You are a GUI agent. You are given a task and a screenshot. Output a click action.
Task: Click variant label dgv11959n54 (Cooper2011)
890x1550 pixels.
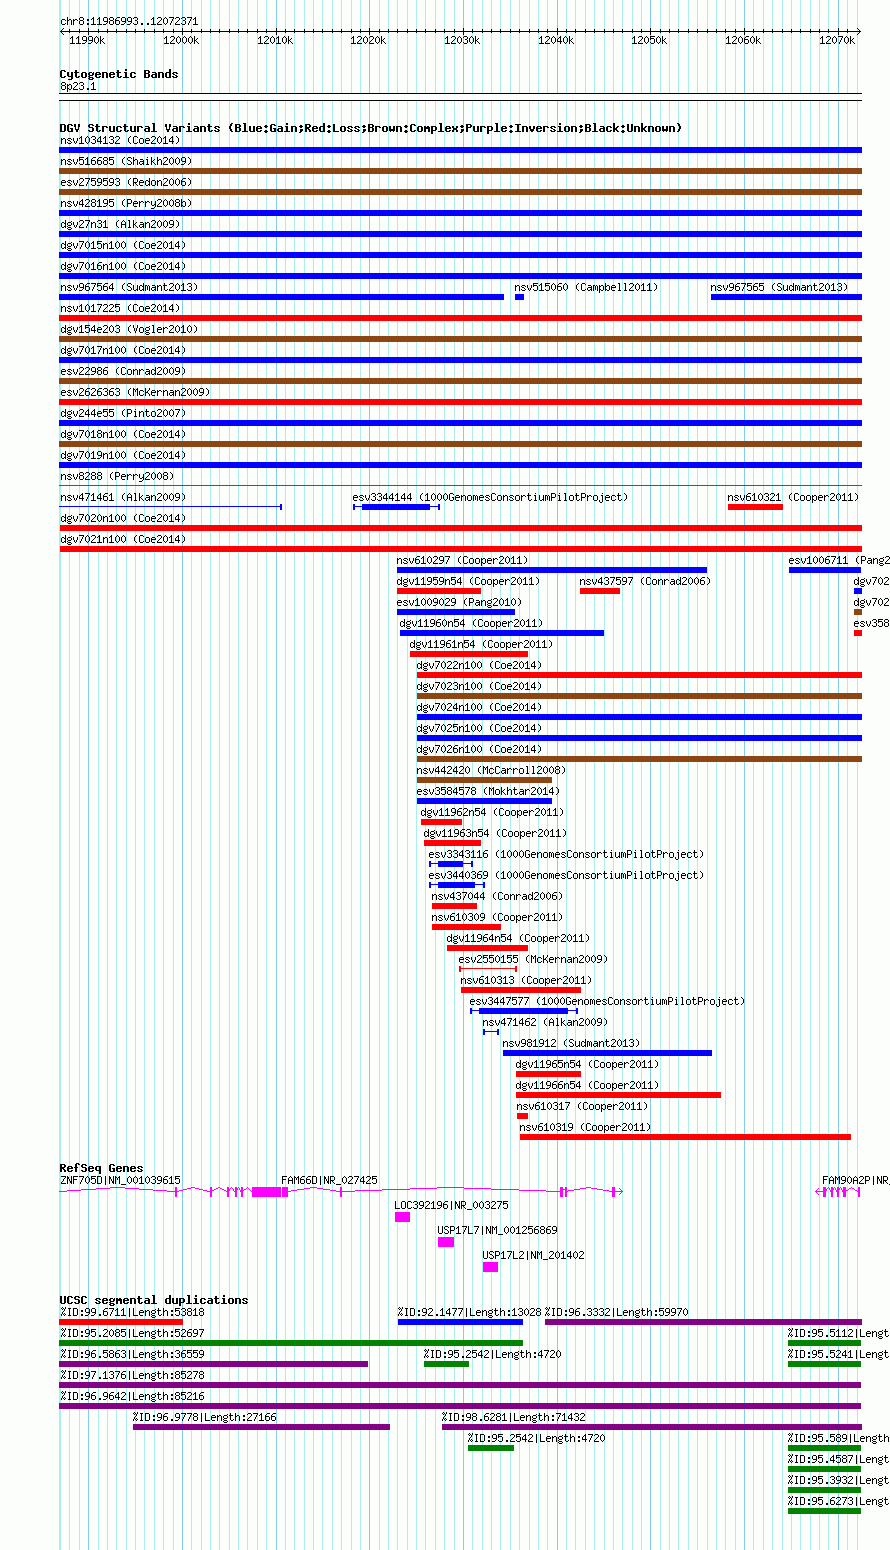(468, 581)
